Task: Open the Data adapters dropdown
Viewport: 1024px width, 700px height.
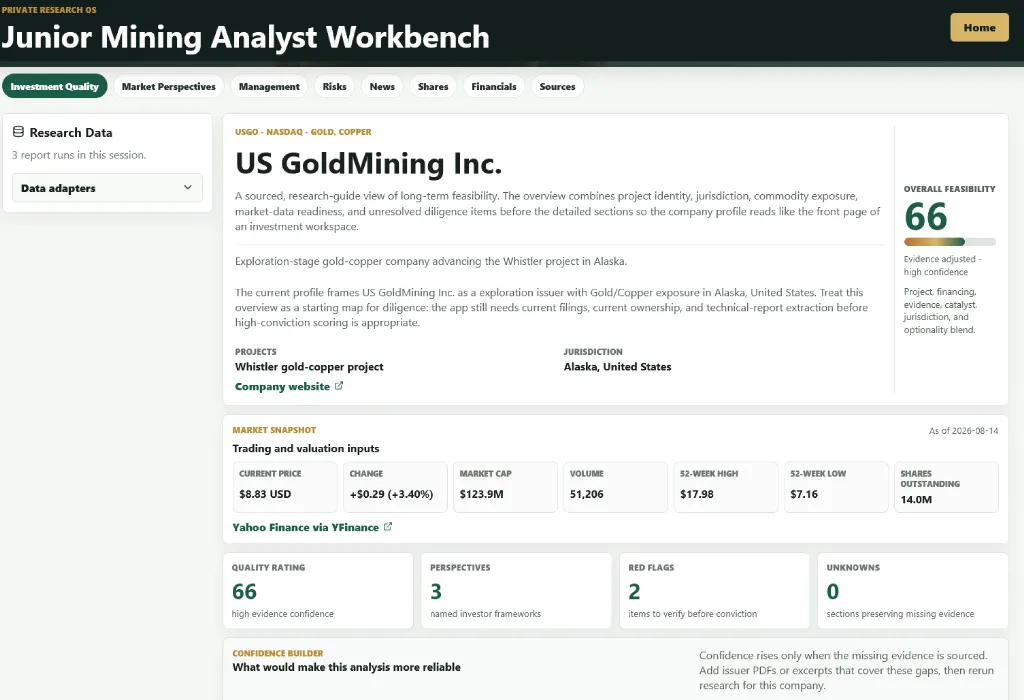Action: click(x=107, y=188)
